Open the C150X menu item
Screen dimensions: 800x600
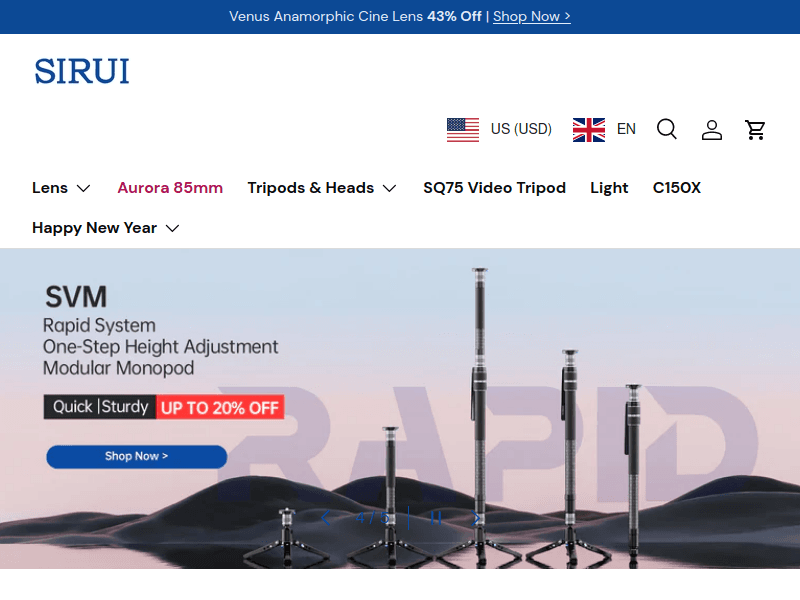coord(677,188)
